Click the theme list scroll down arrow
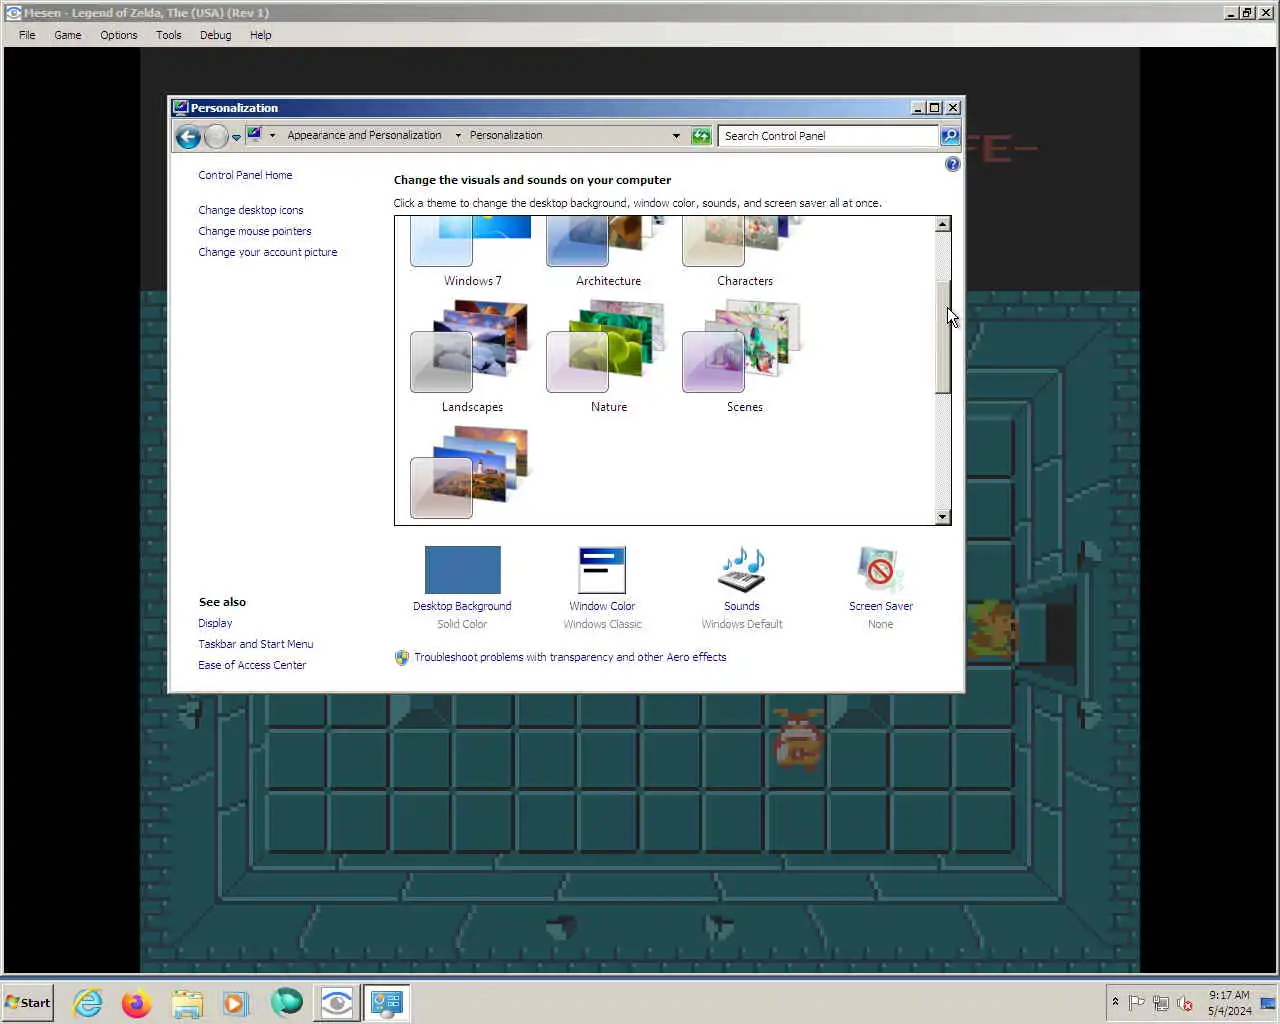The width and height of the screenshot is (1280, 1024). point(942,516)
